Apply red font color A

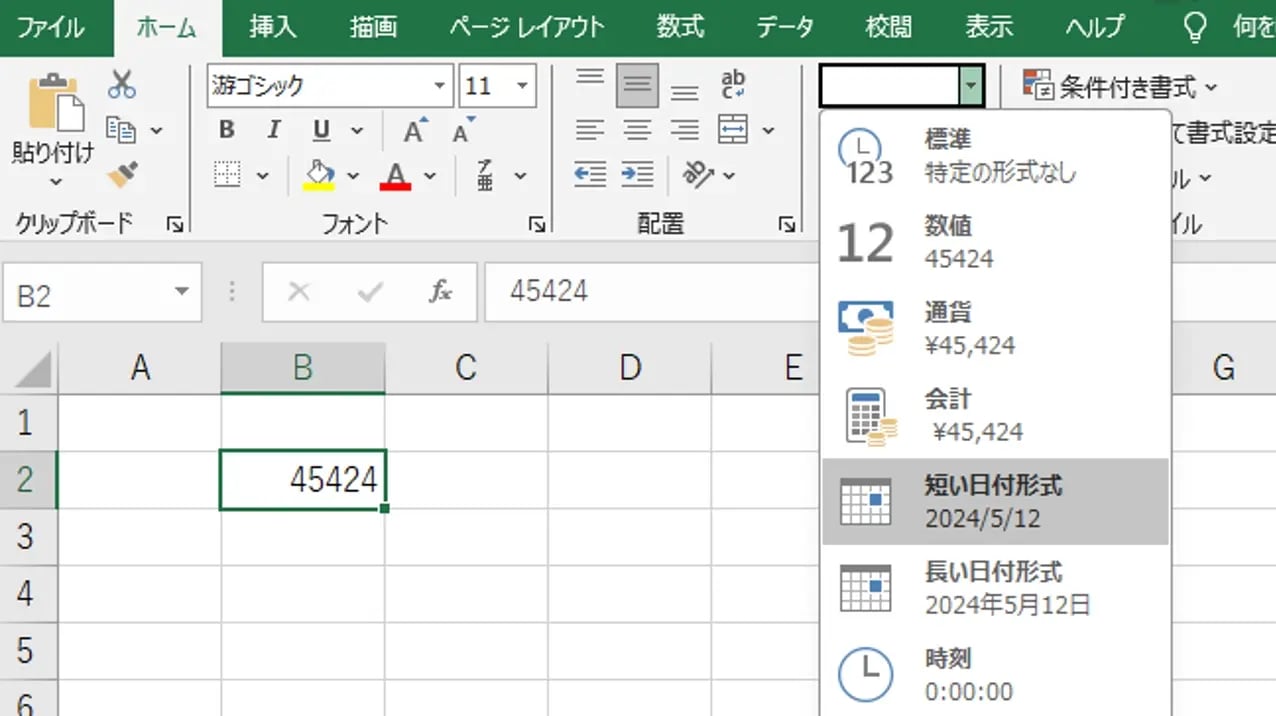click(396, 176)
